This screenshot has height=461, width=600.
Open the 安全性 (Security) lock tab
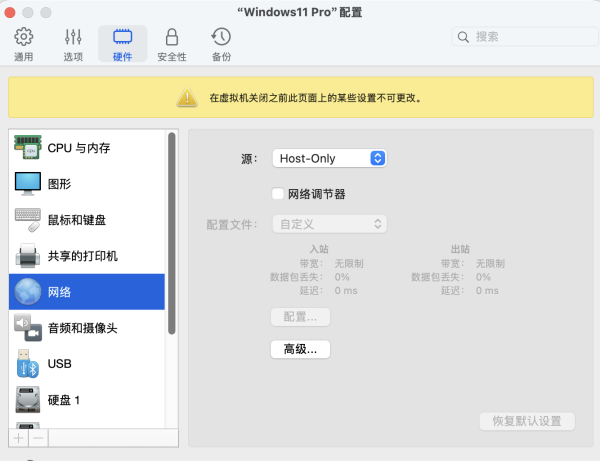tap(171, 44)
